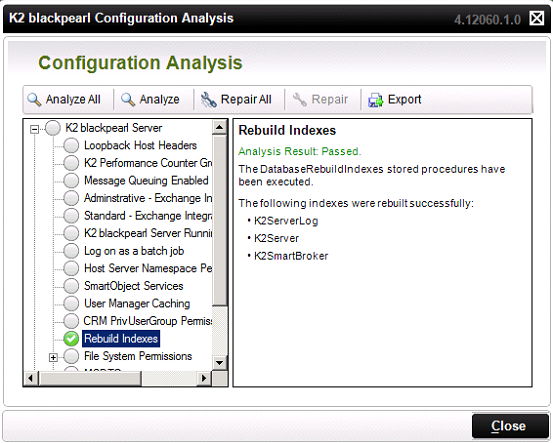Click status circle beside Standard - Exchange Integration
Viewport: 553px width, 443px height.
point(71,216)
